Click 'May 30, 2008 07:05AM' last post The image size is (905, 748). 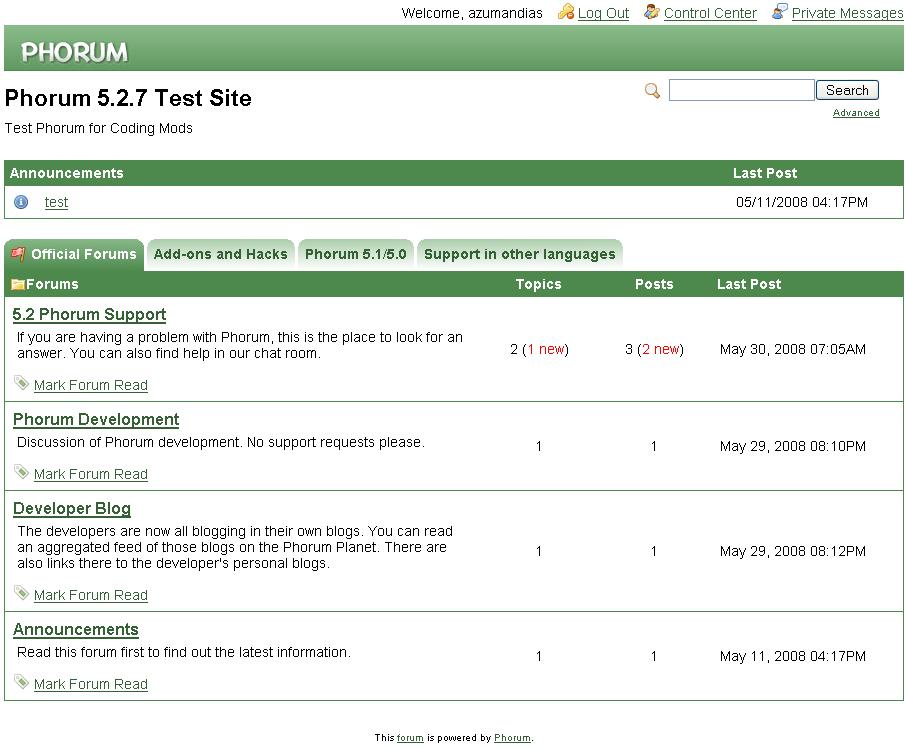click(x=792, y=349)
